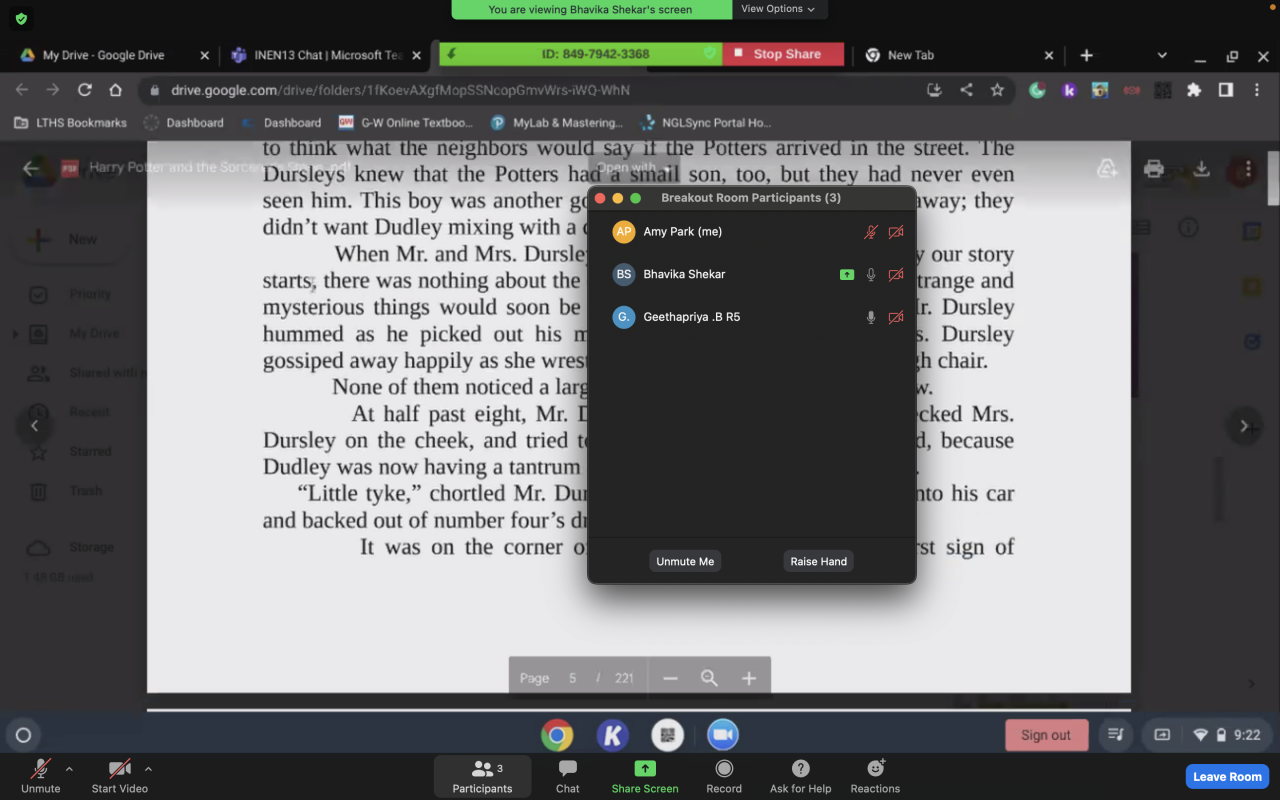Open MyLab & Mastering bookmark
This screenshot has width=1280, height=800.
(x=555, y=123)
